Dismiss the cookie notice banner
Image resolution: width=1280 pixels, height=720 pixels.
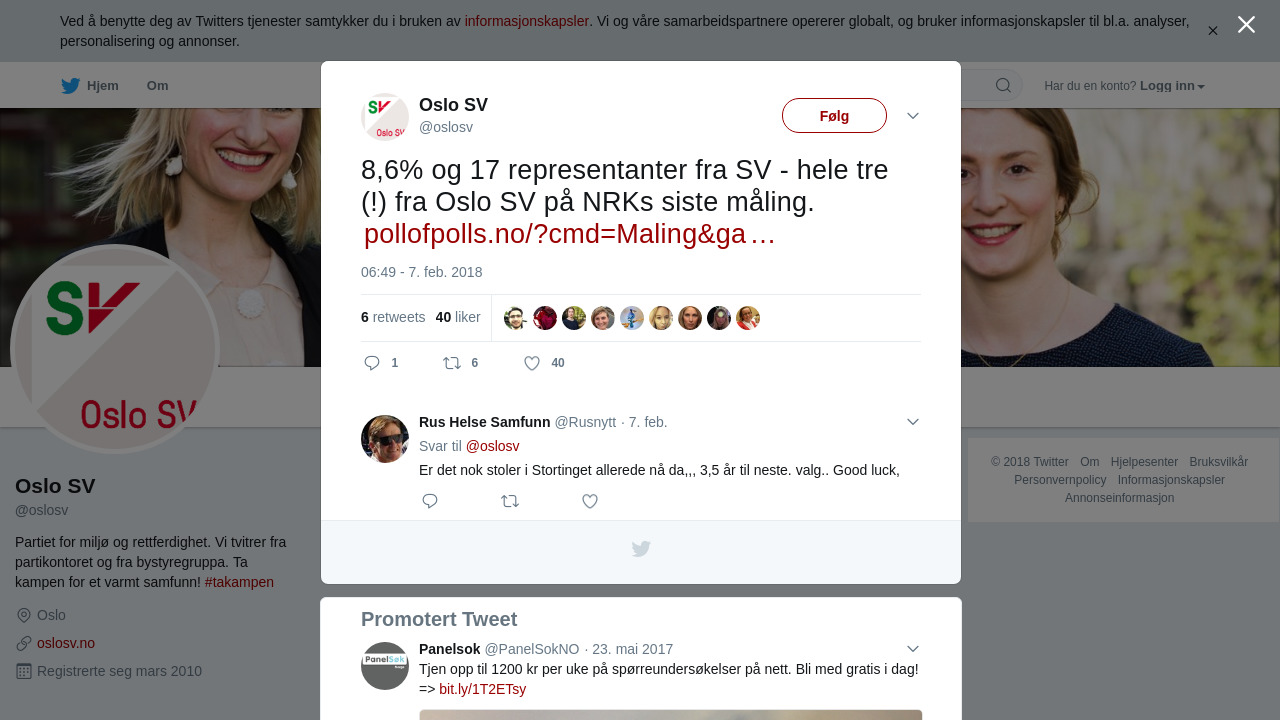pos(1212,31)
